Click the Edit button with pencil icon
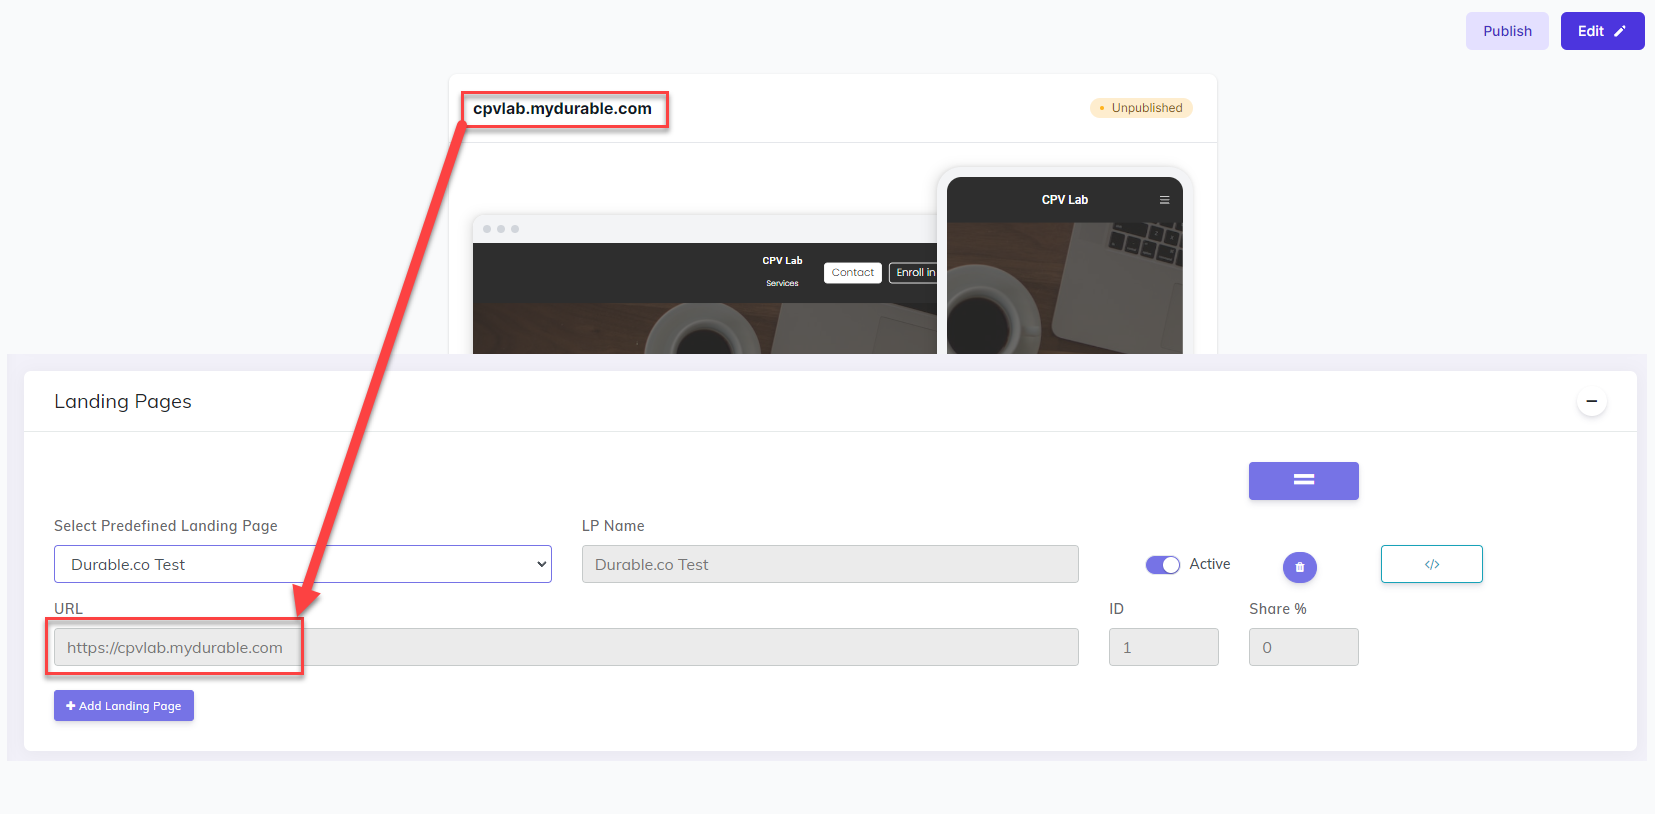The image size is (1655, 814). tap(1602, 31)
